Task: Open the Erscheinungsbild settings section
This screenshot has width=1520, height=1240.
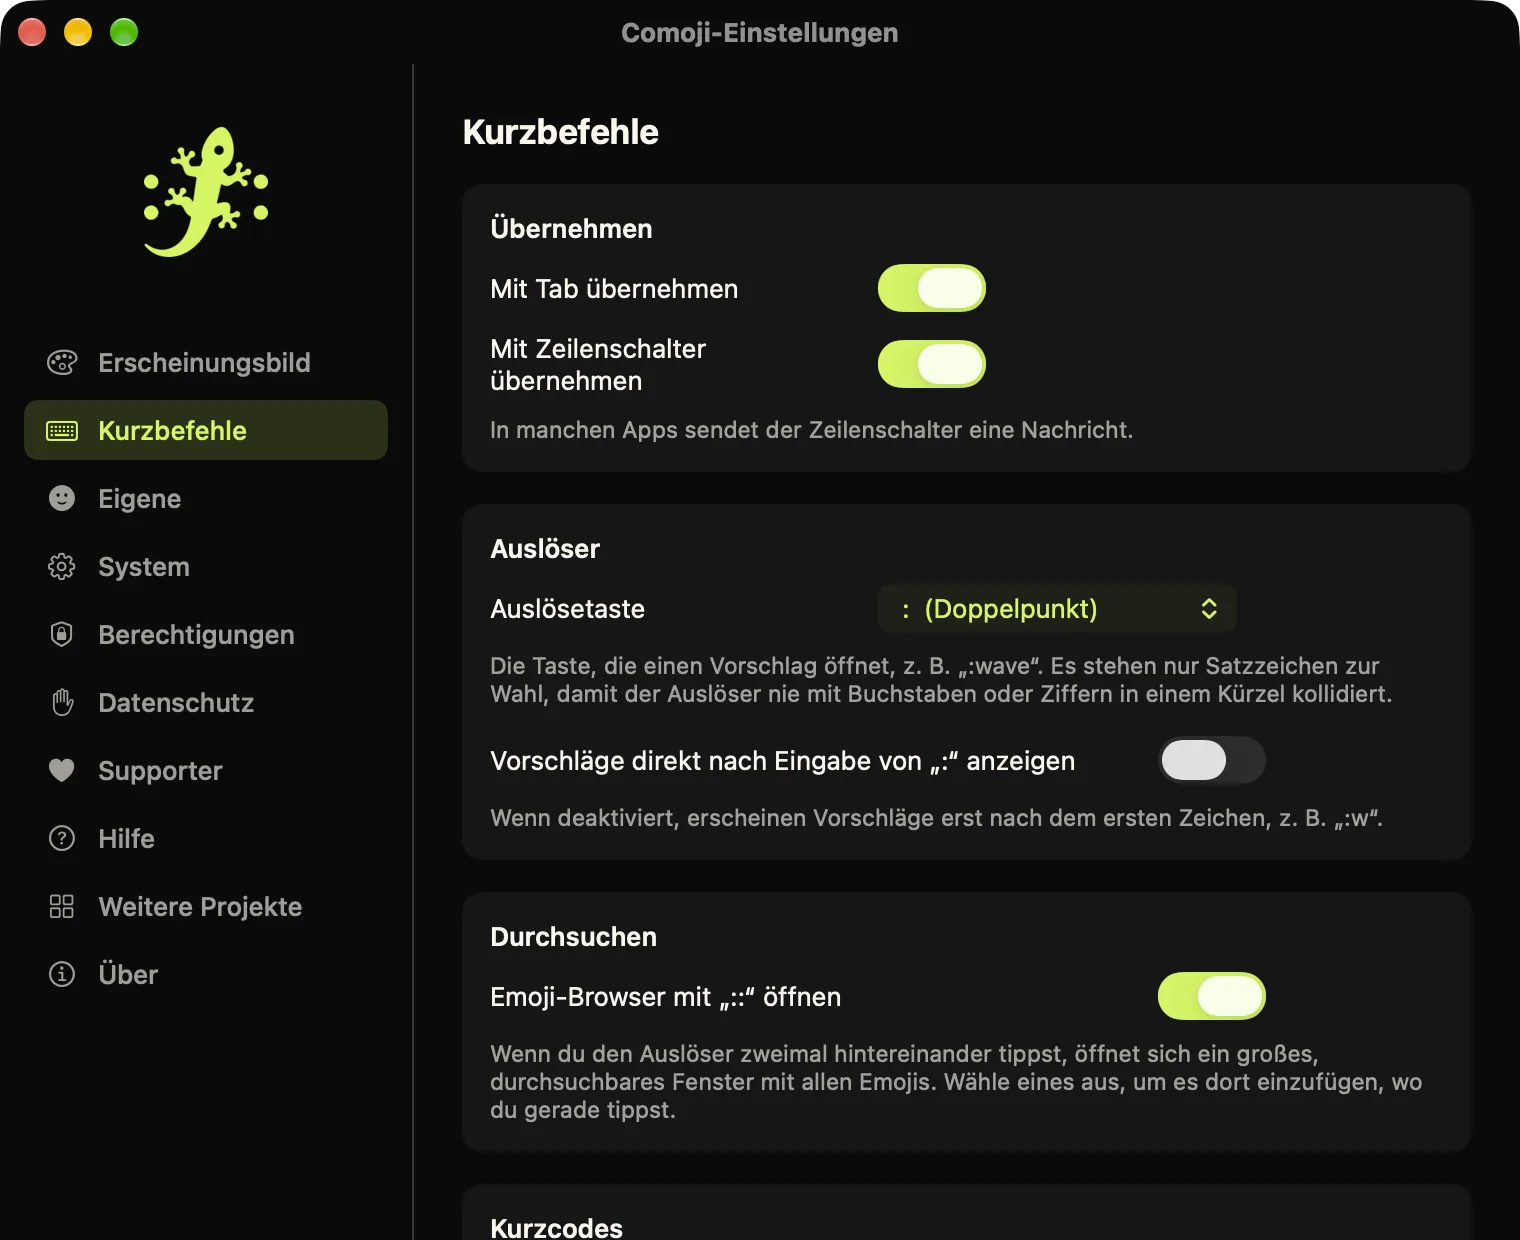Action: coord(206,362)
